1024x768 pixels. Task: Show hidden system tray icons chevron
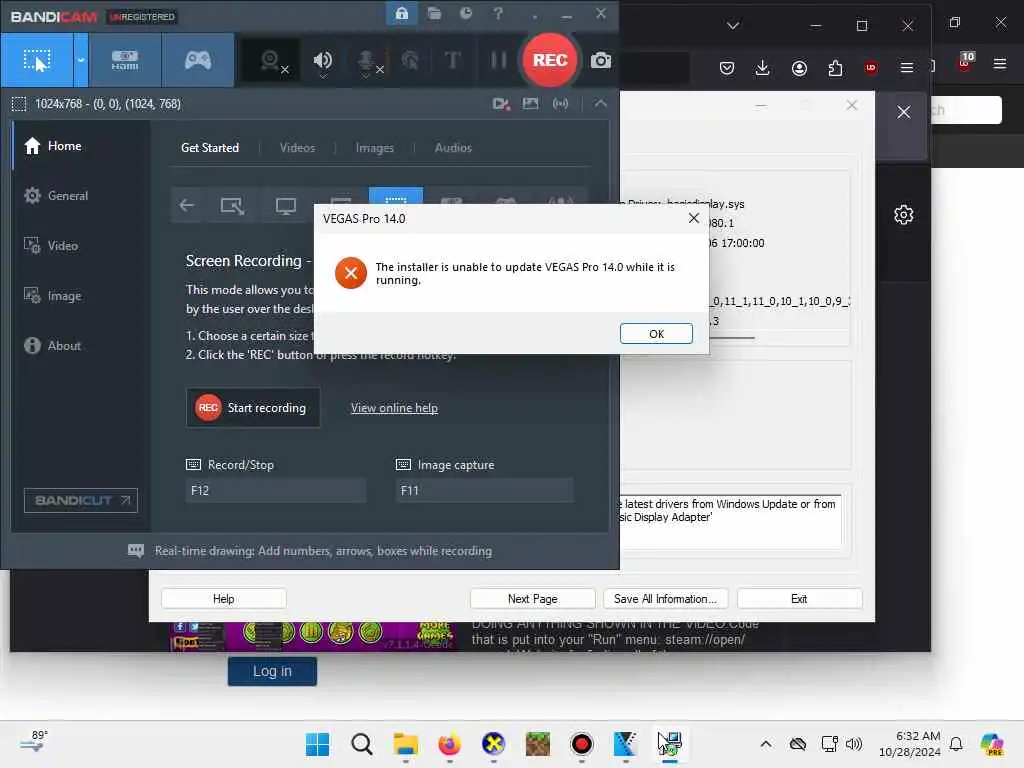coord(765,744)
